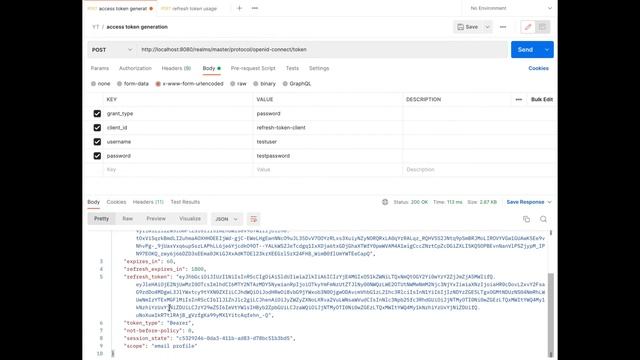Open the Send options arrow
The width and height of the screenshot is (640, 360).
tap(547, 50)
